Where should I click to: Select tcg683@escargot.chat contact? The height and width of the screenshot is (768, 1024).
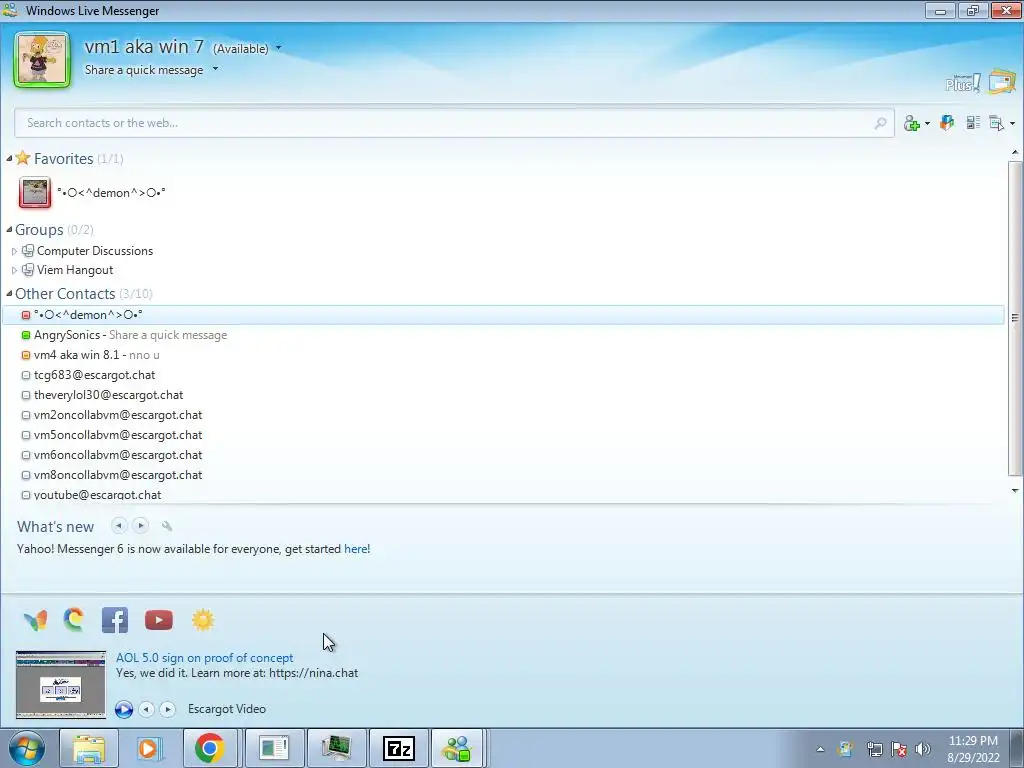pos(95,375)
